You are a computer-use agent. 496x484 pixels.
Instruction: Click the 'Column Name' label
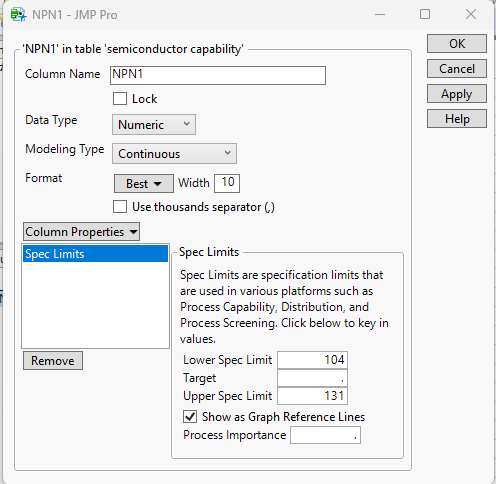click(x=62, y=74)
